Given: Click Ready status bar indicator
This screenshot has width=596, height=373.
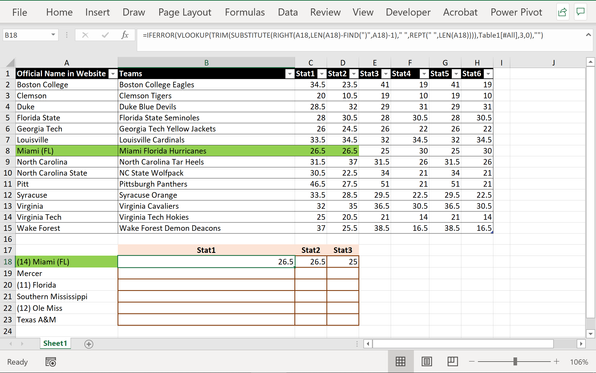Looking at the screenshot, I should pyautogui.click(x=17, y=362).
